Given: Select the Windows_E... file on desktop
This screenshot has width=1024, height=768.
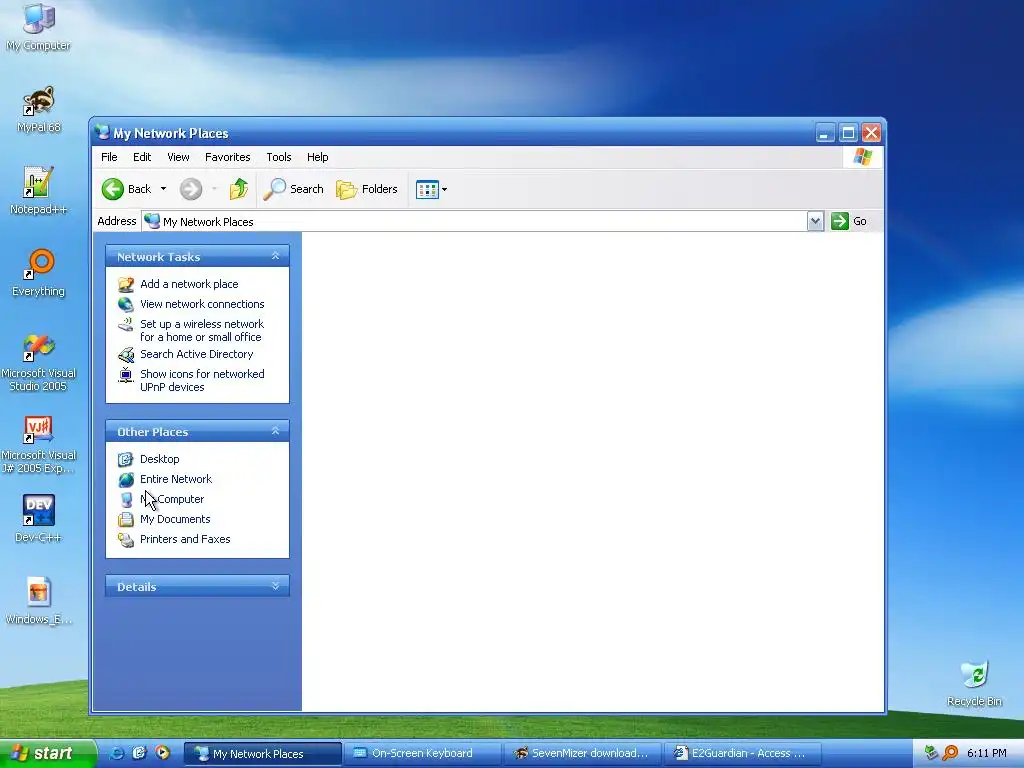Looking at the screenshot, I should 39,601.
